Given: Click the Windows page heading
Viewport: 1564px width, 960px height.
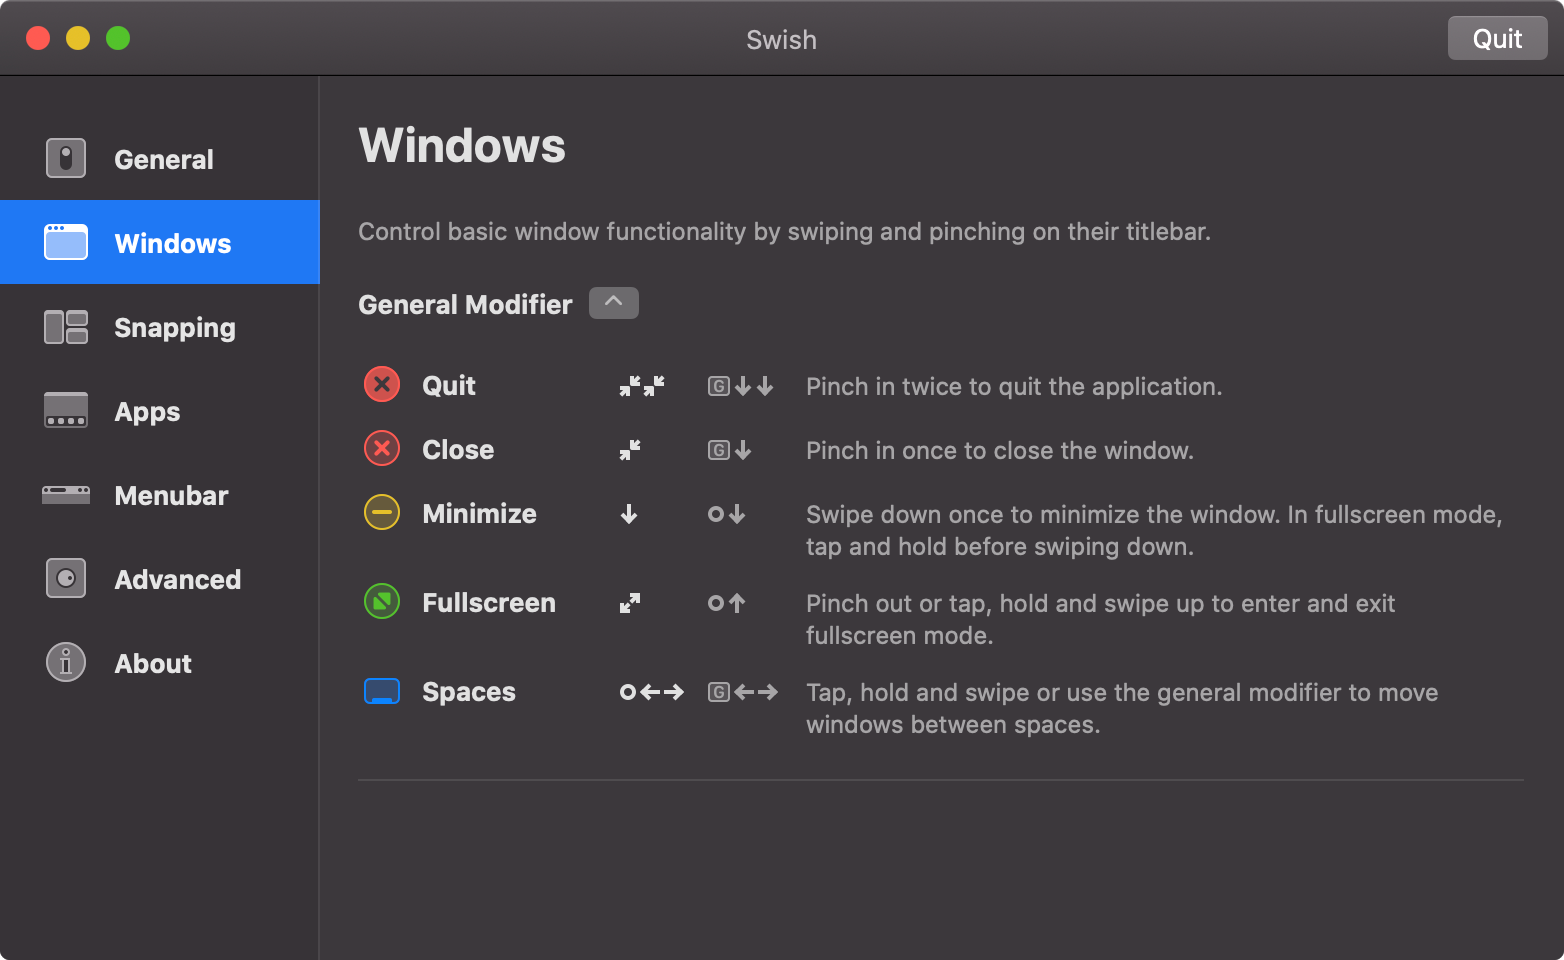Looking at the screenshot, I should [x=462, y=145].
